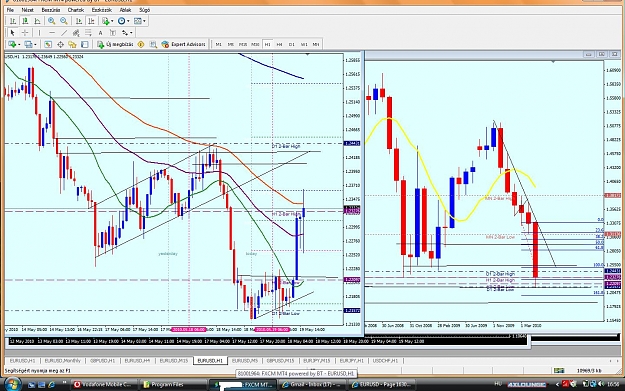Select the arrow cursor tool

12,33
